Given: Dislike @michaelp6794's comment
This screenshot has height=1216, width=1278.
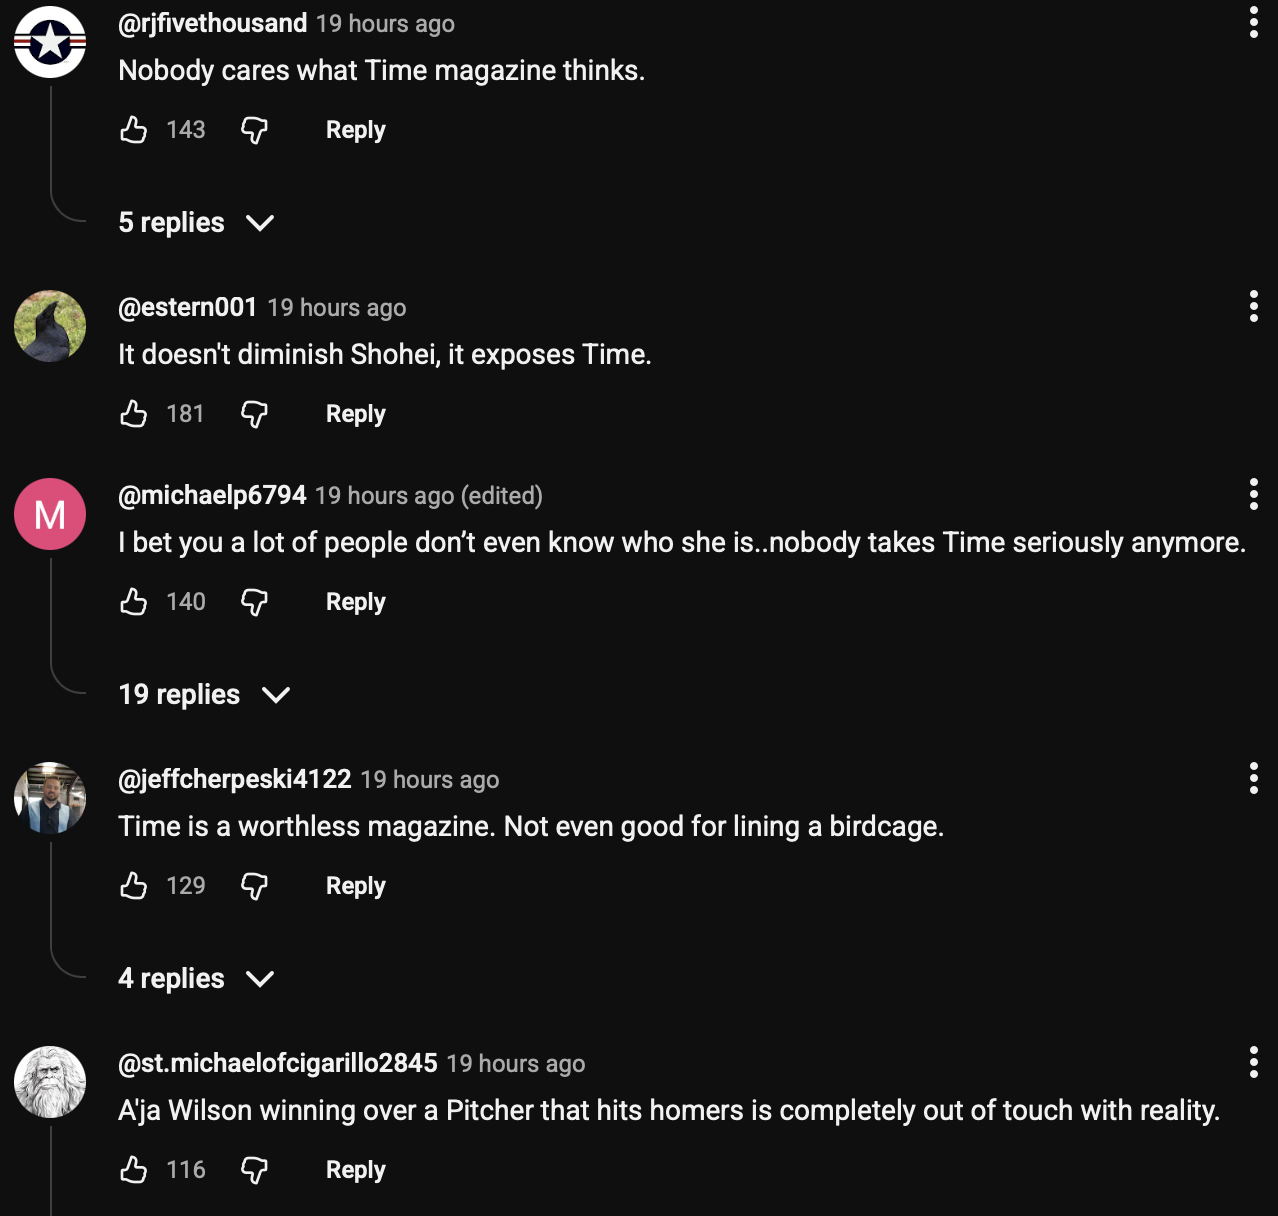Looking at the screenshot, I should (x=255, y=602).
